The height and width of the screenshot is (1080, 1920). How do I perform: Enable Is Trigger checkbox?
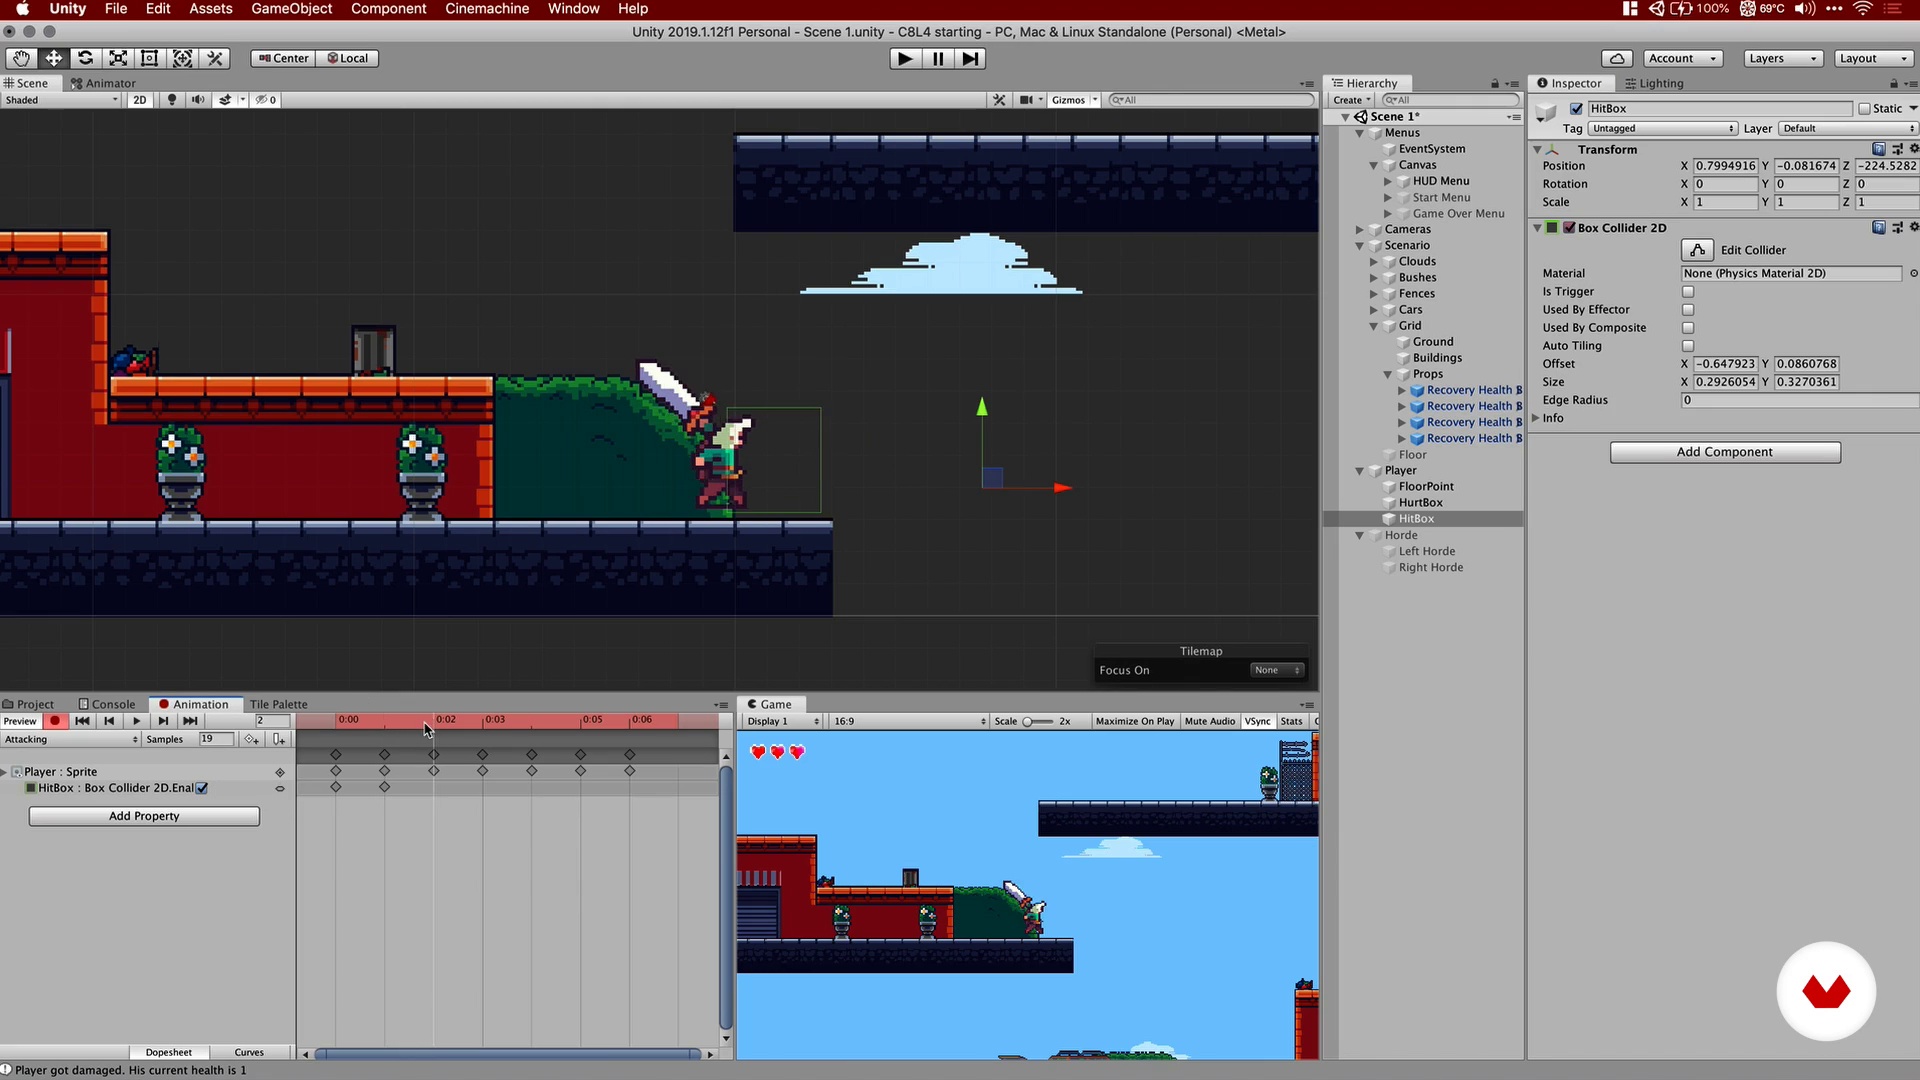pos(1688,292)
